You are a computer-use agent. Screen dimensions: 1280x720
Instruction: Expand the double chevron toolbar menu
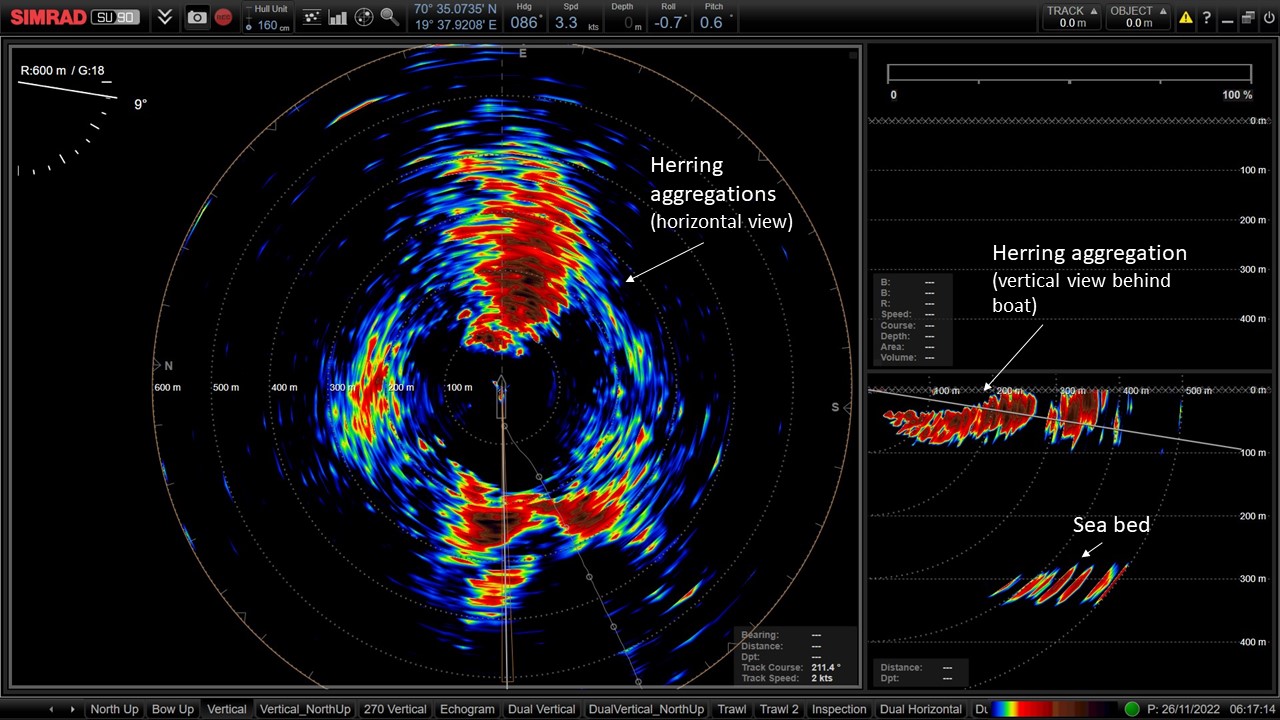pos(164,17)
